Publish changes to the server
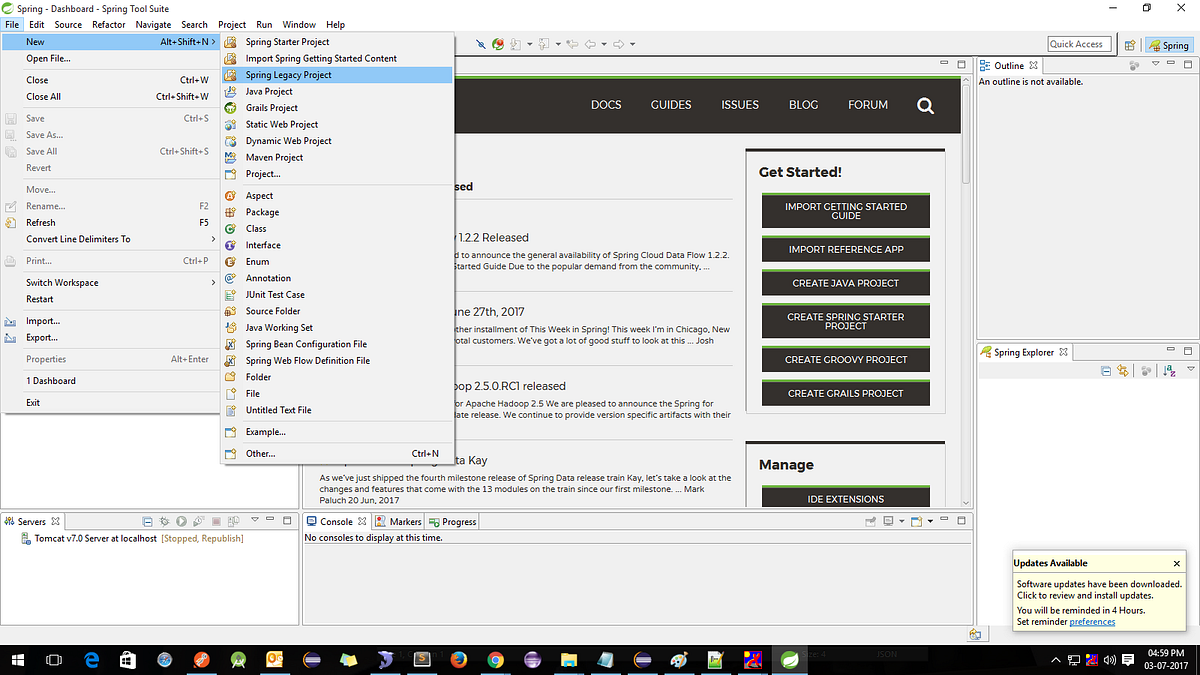Screen dimensions: 1200x675 pyautogui.click(x=234, y=521)
